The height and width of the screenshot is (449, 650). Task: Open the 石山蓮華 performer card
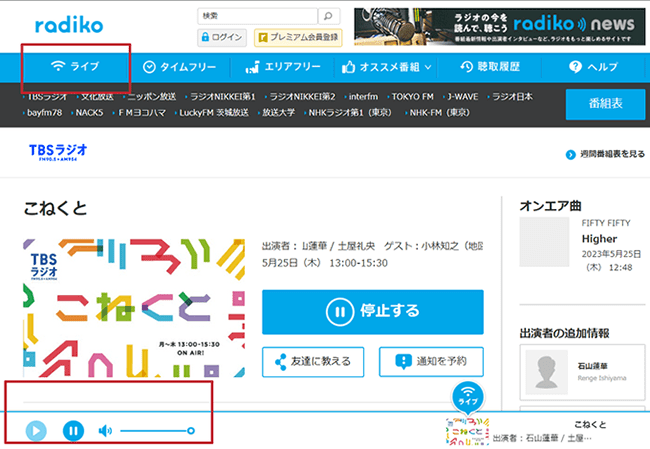tap(582, 372)
